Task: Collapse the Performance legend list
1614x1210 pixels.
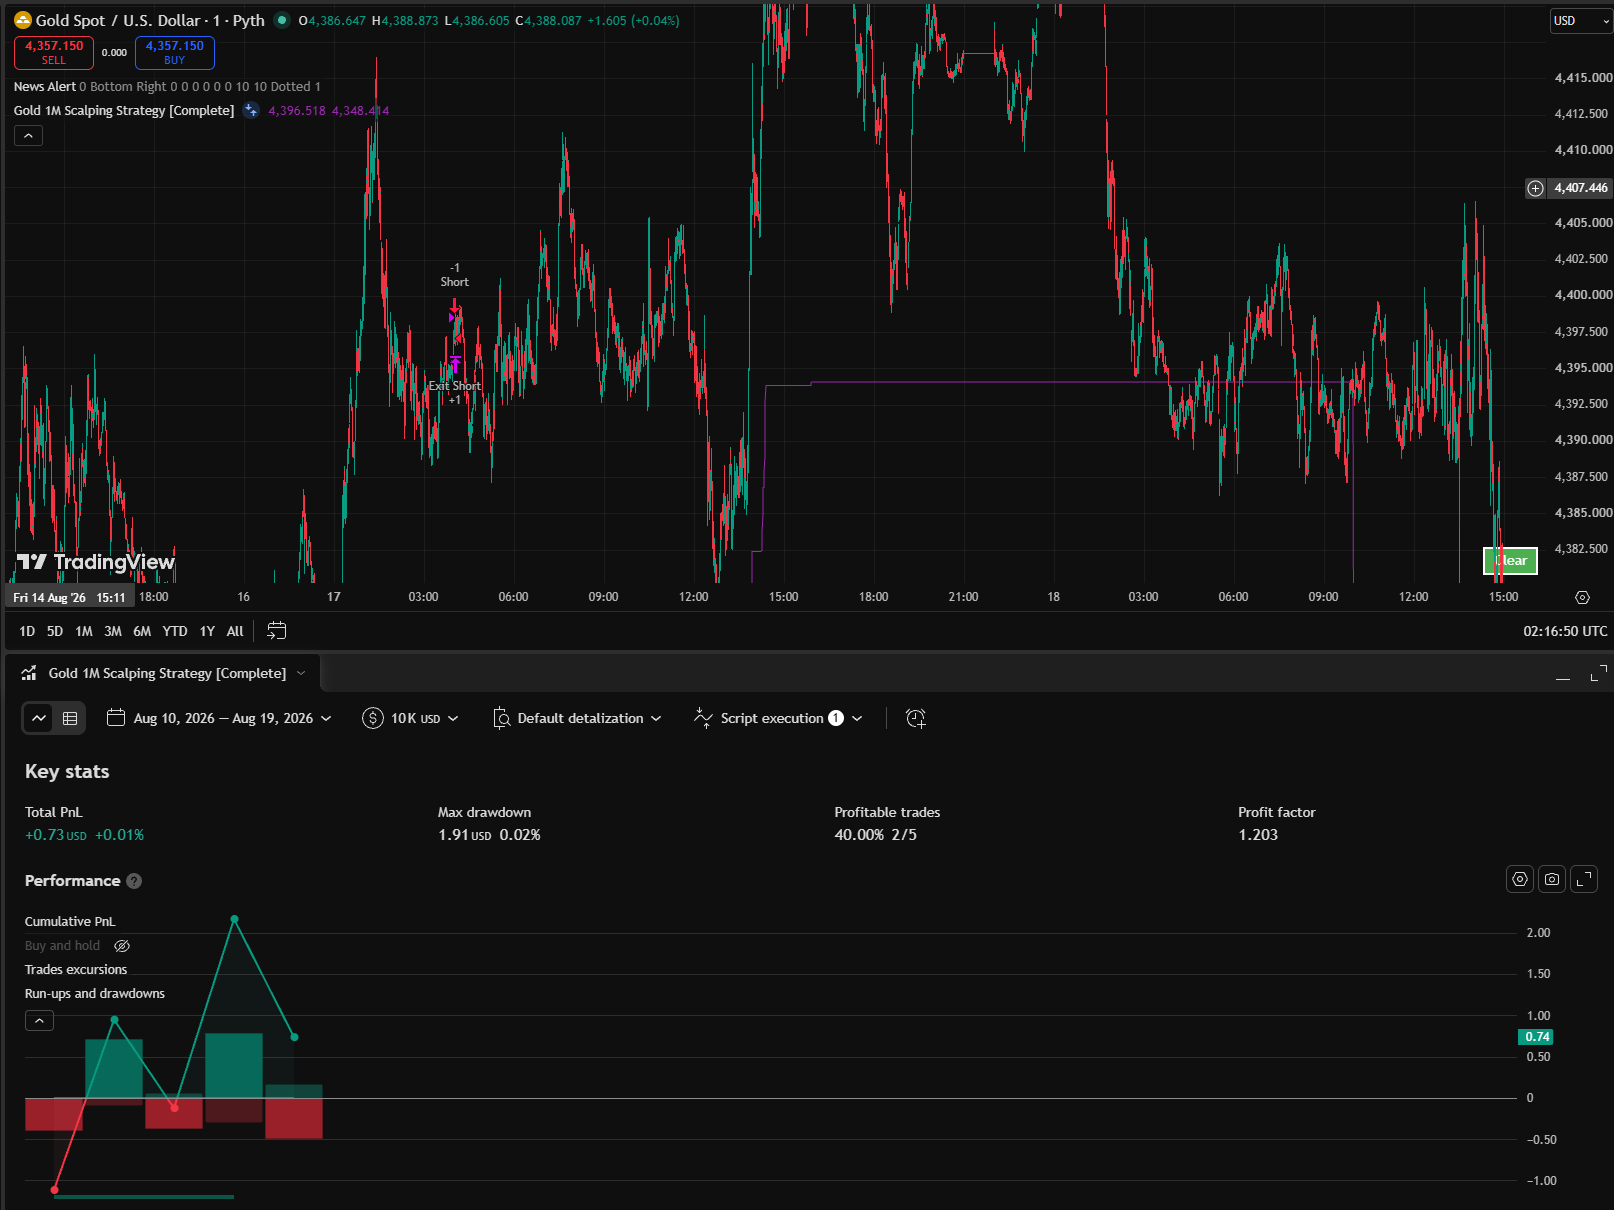Action: click(x=39, y=1021)
